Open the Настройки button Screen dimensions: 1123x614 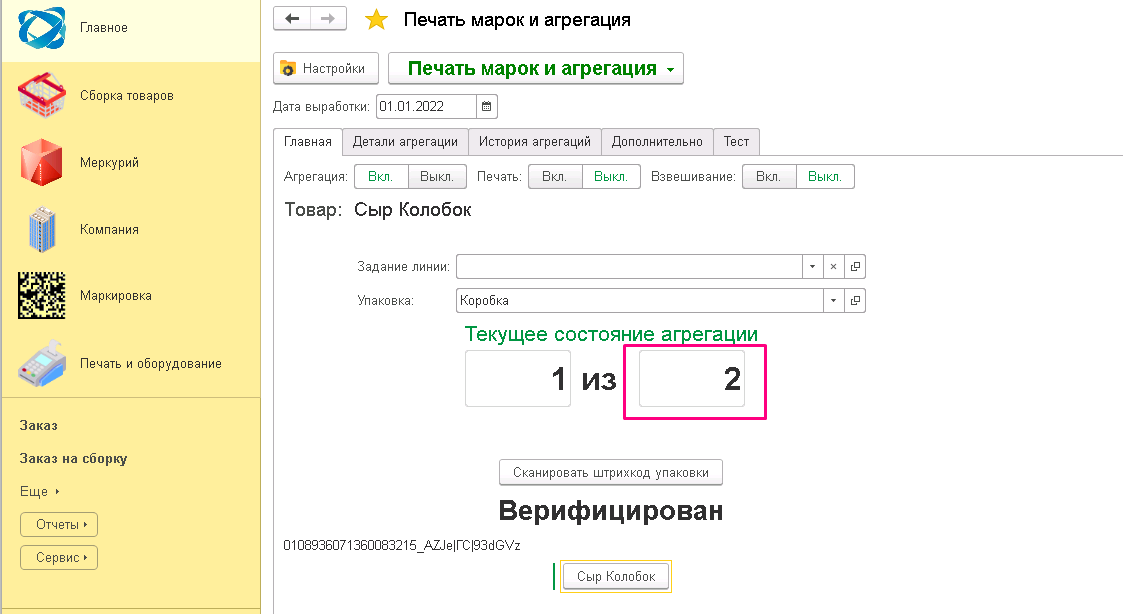coord(325,69)
